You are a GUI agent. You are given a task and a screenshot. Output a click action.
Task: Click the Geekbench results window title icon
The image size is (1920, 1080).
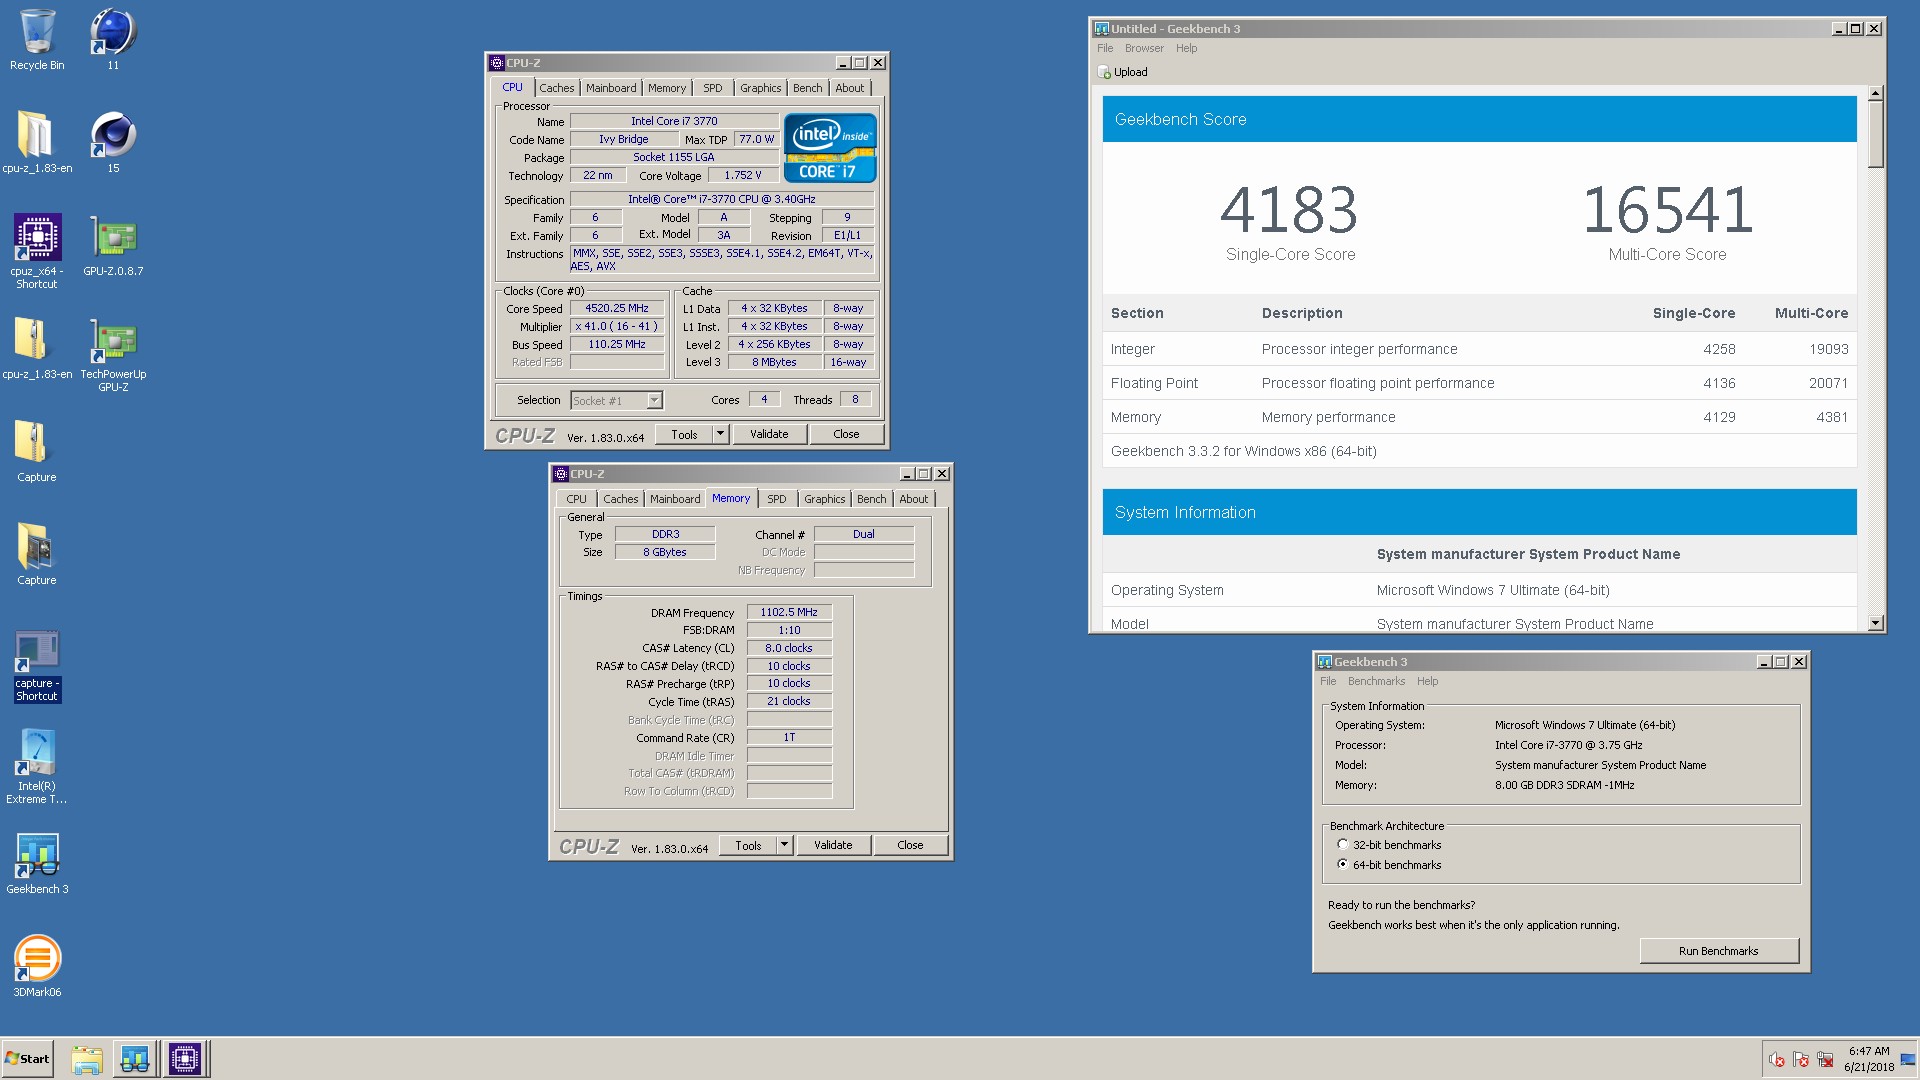(x=1102, y=29)
